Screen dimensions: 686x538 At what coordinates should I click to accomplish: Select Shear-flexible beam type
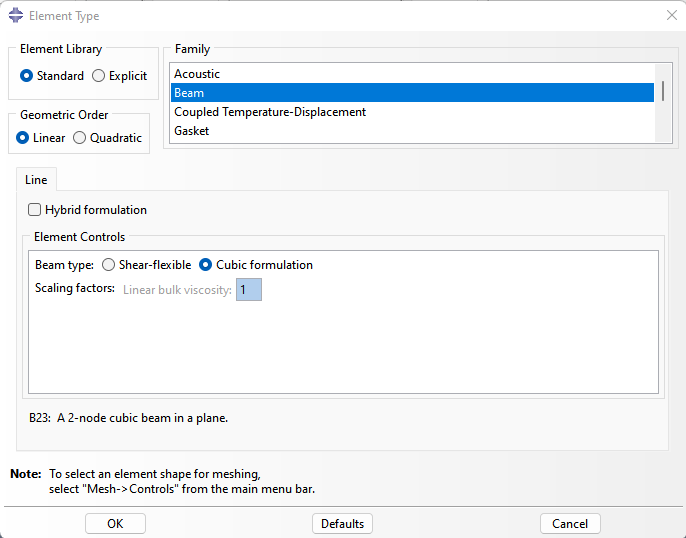(x=147, y=265)
